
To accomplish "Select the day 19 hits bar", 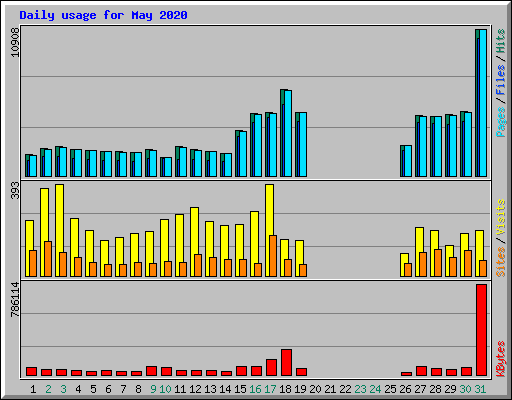I will (301, 144).
